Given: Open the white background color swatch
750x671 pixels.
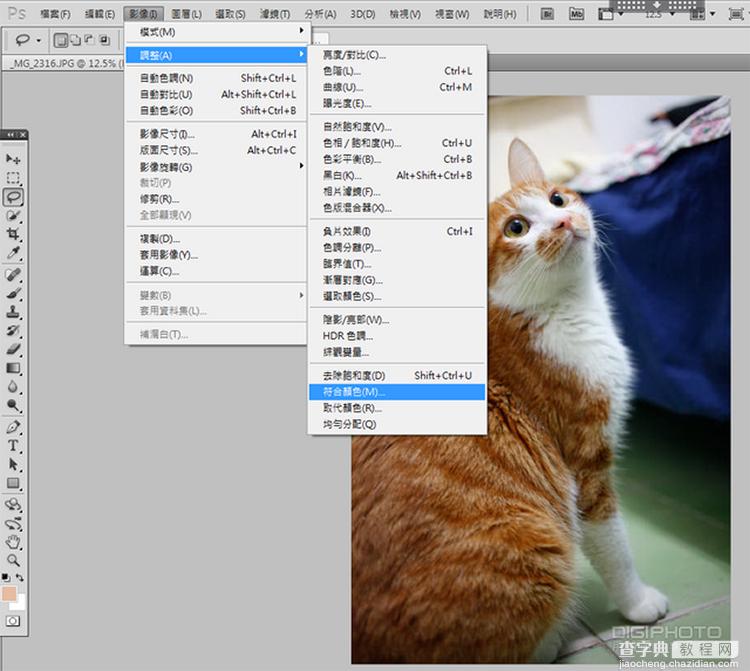Looking at the screenshot, I should [19, 604].
